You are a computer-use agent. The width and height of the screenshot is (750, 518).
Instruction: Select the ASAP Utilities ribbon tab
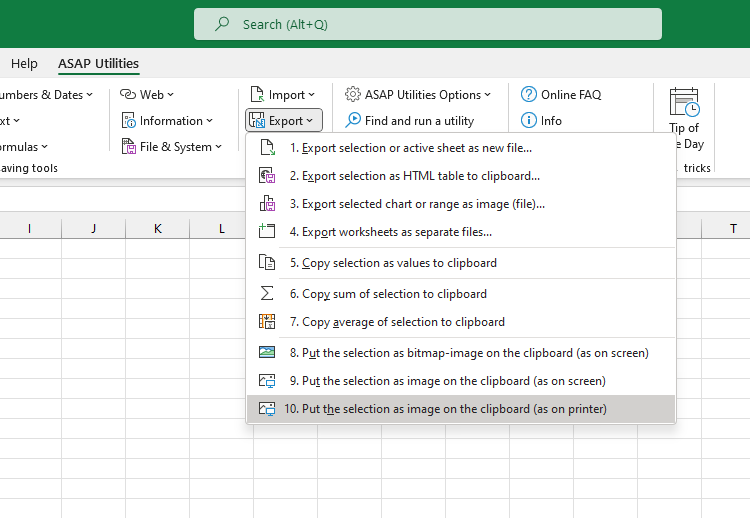pos(99,64)
